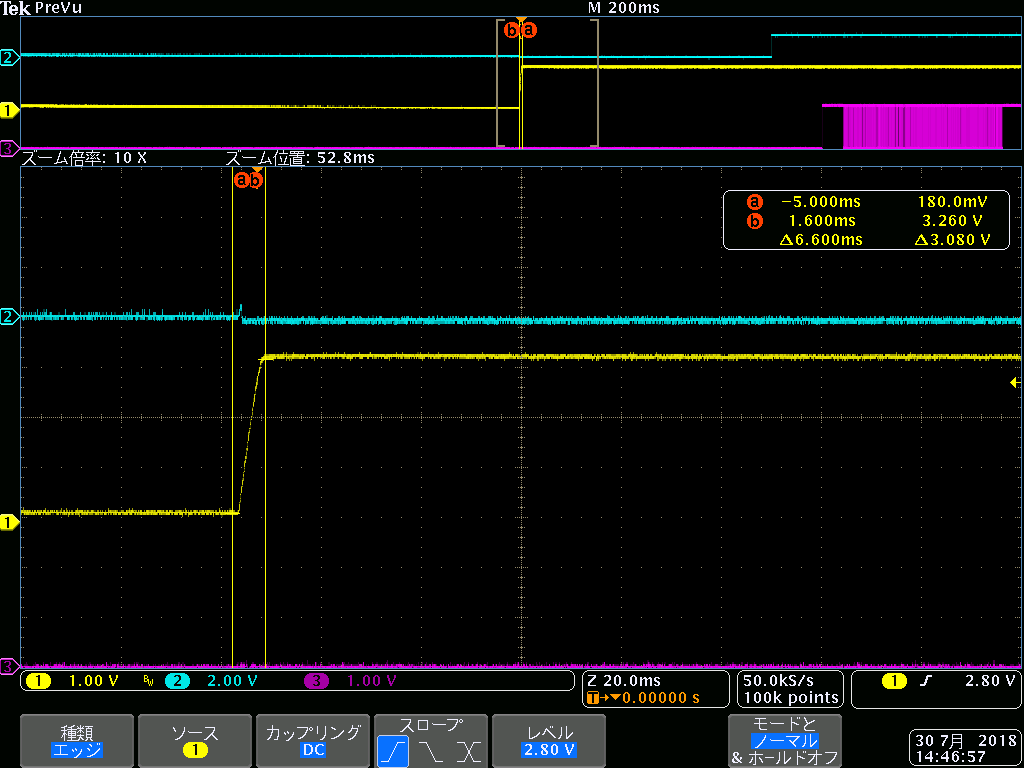Open the カップリング DC coupling menu

click(313, 741)
